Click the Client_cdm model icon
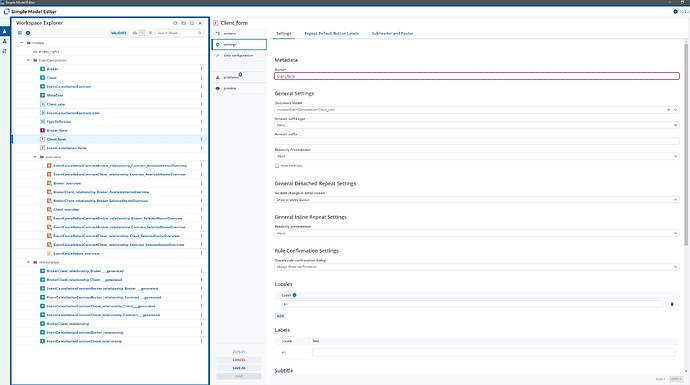The width and height of the screenshot is (690, 385). pos(43,104)
